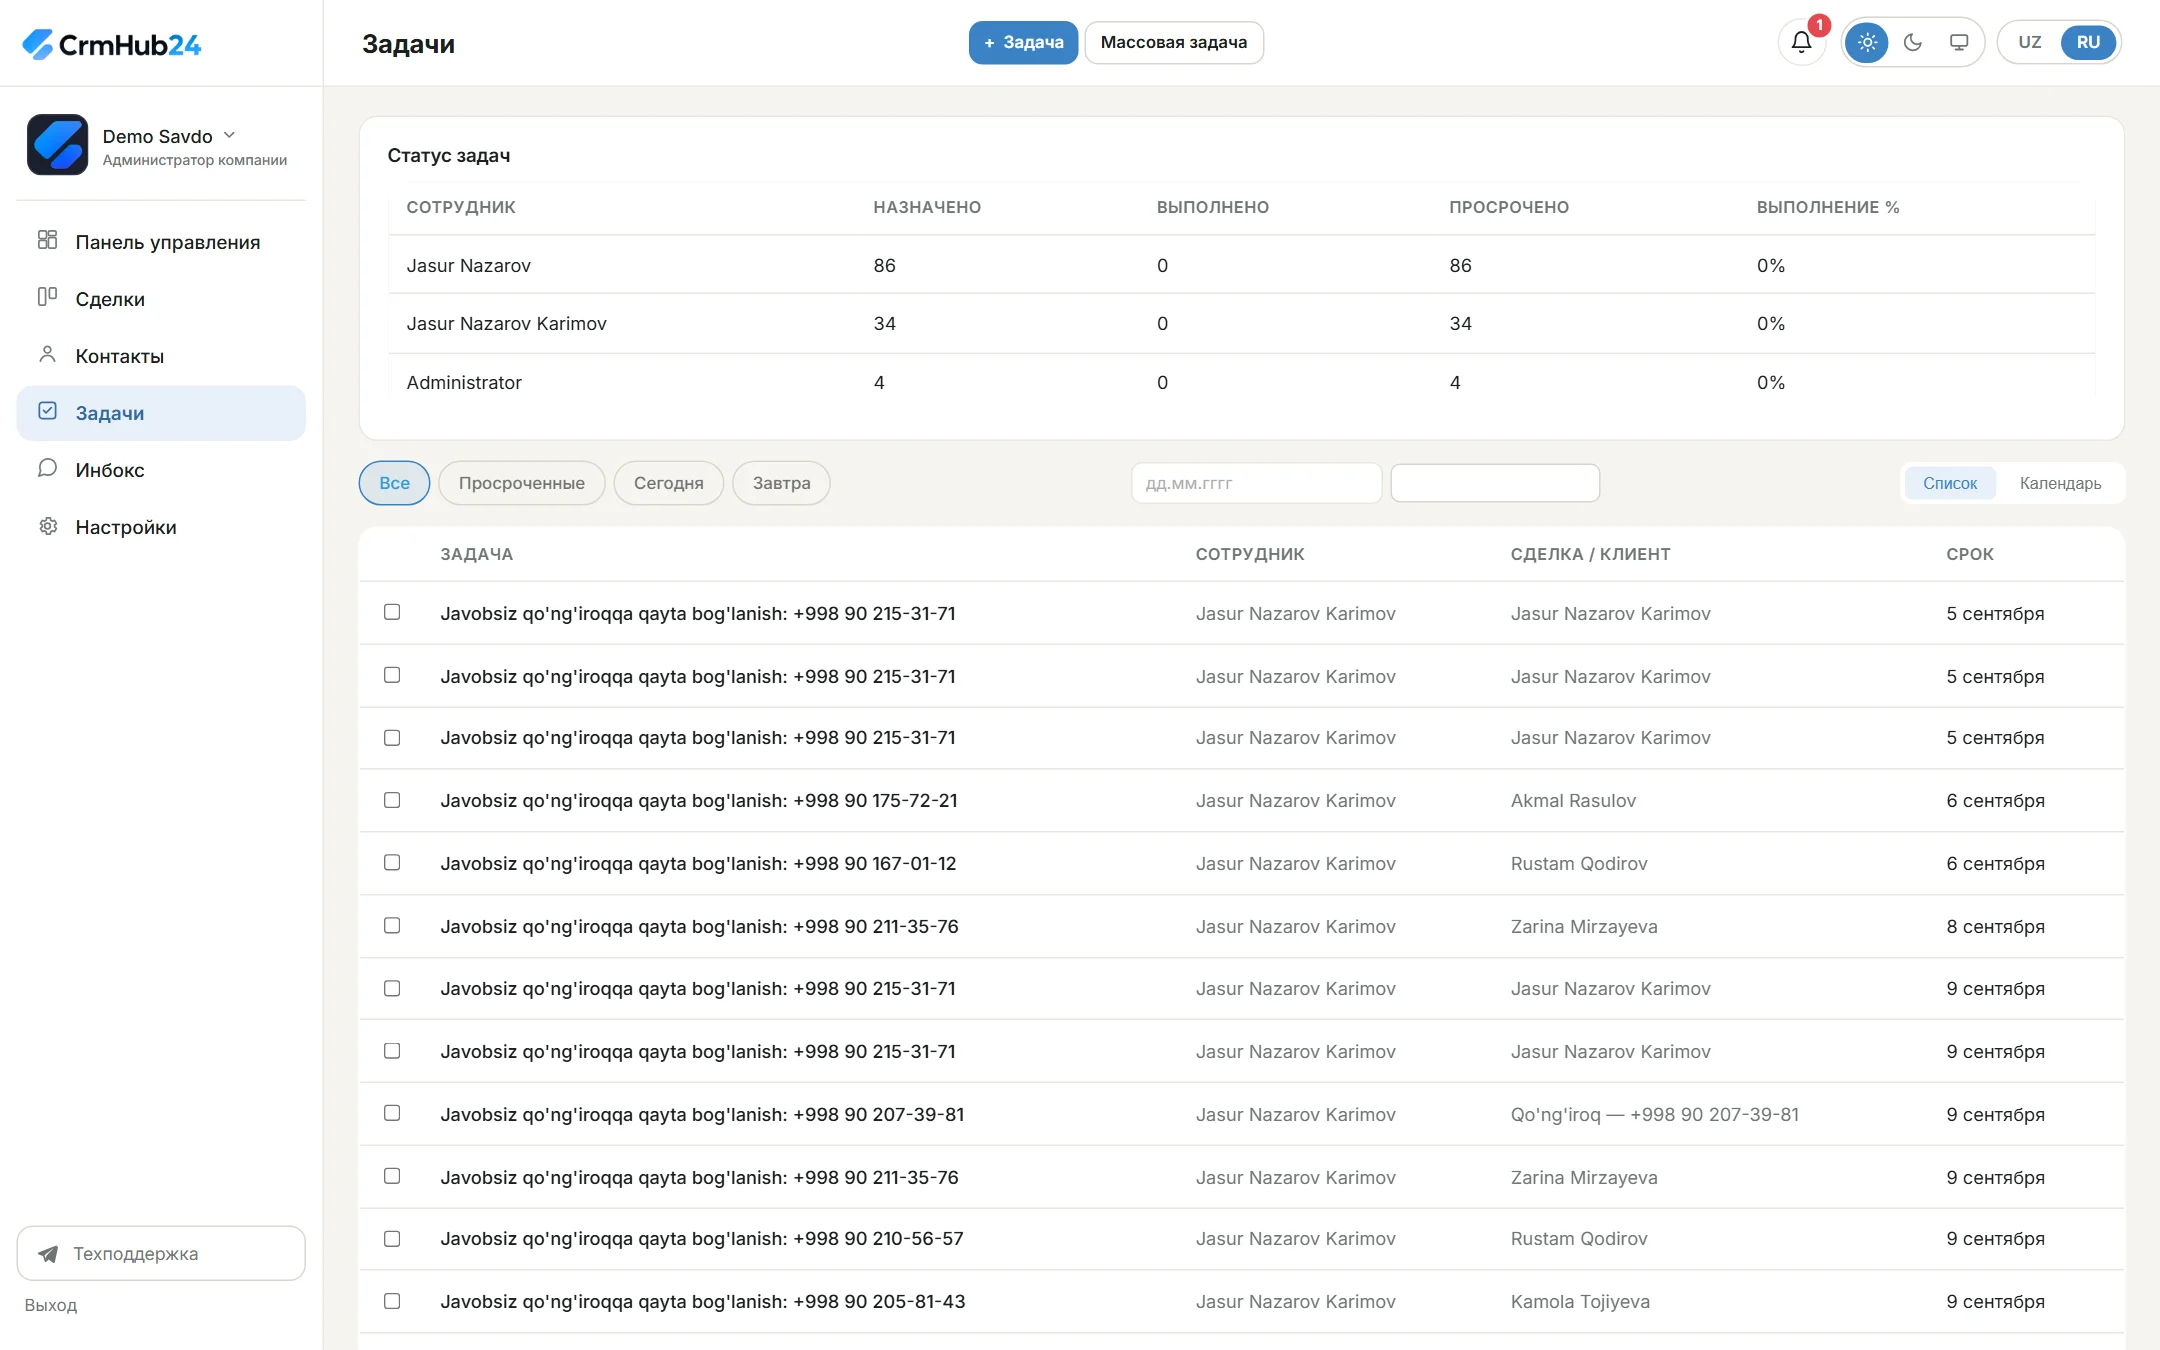
Task: Filter tasks by Сегодня
Action: (668, 483)
